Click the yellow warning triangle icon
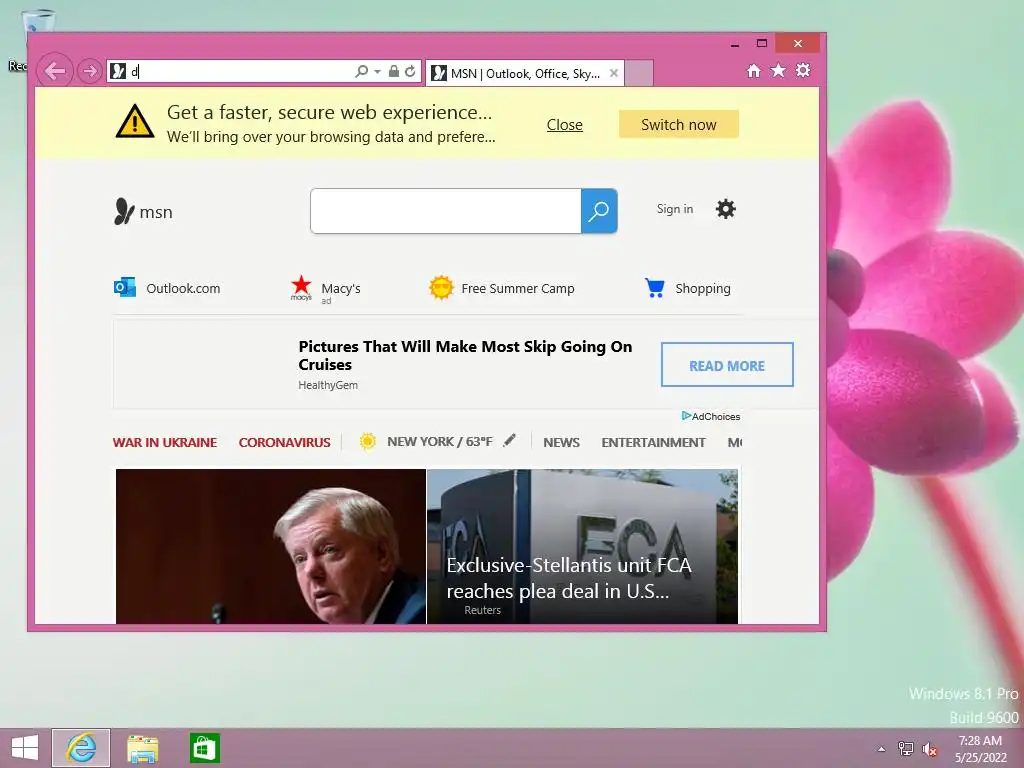Viewport: 1024px width, 768px height. (x=135, y=121)
